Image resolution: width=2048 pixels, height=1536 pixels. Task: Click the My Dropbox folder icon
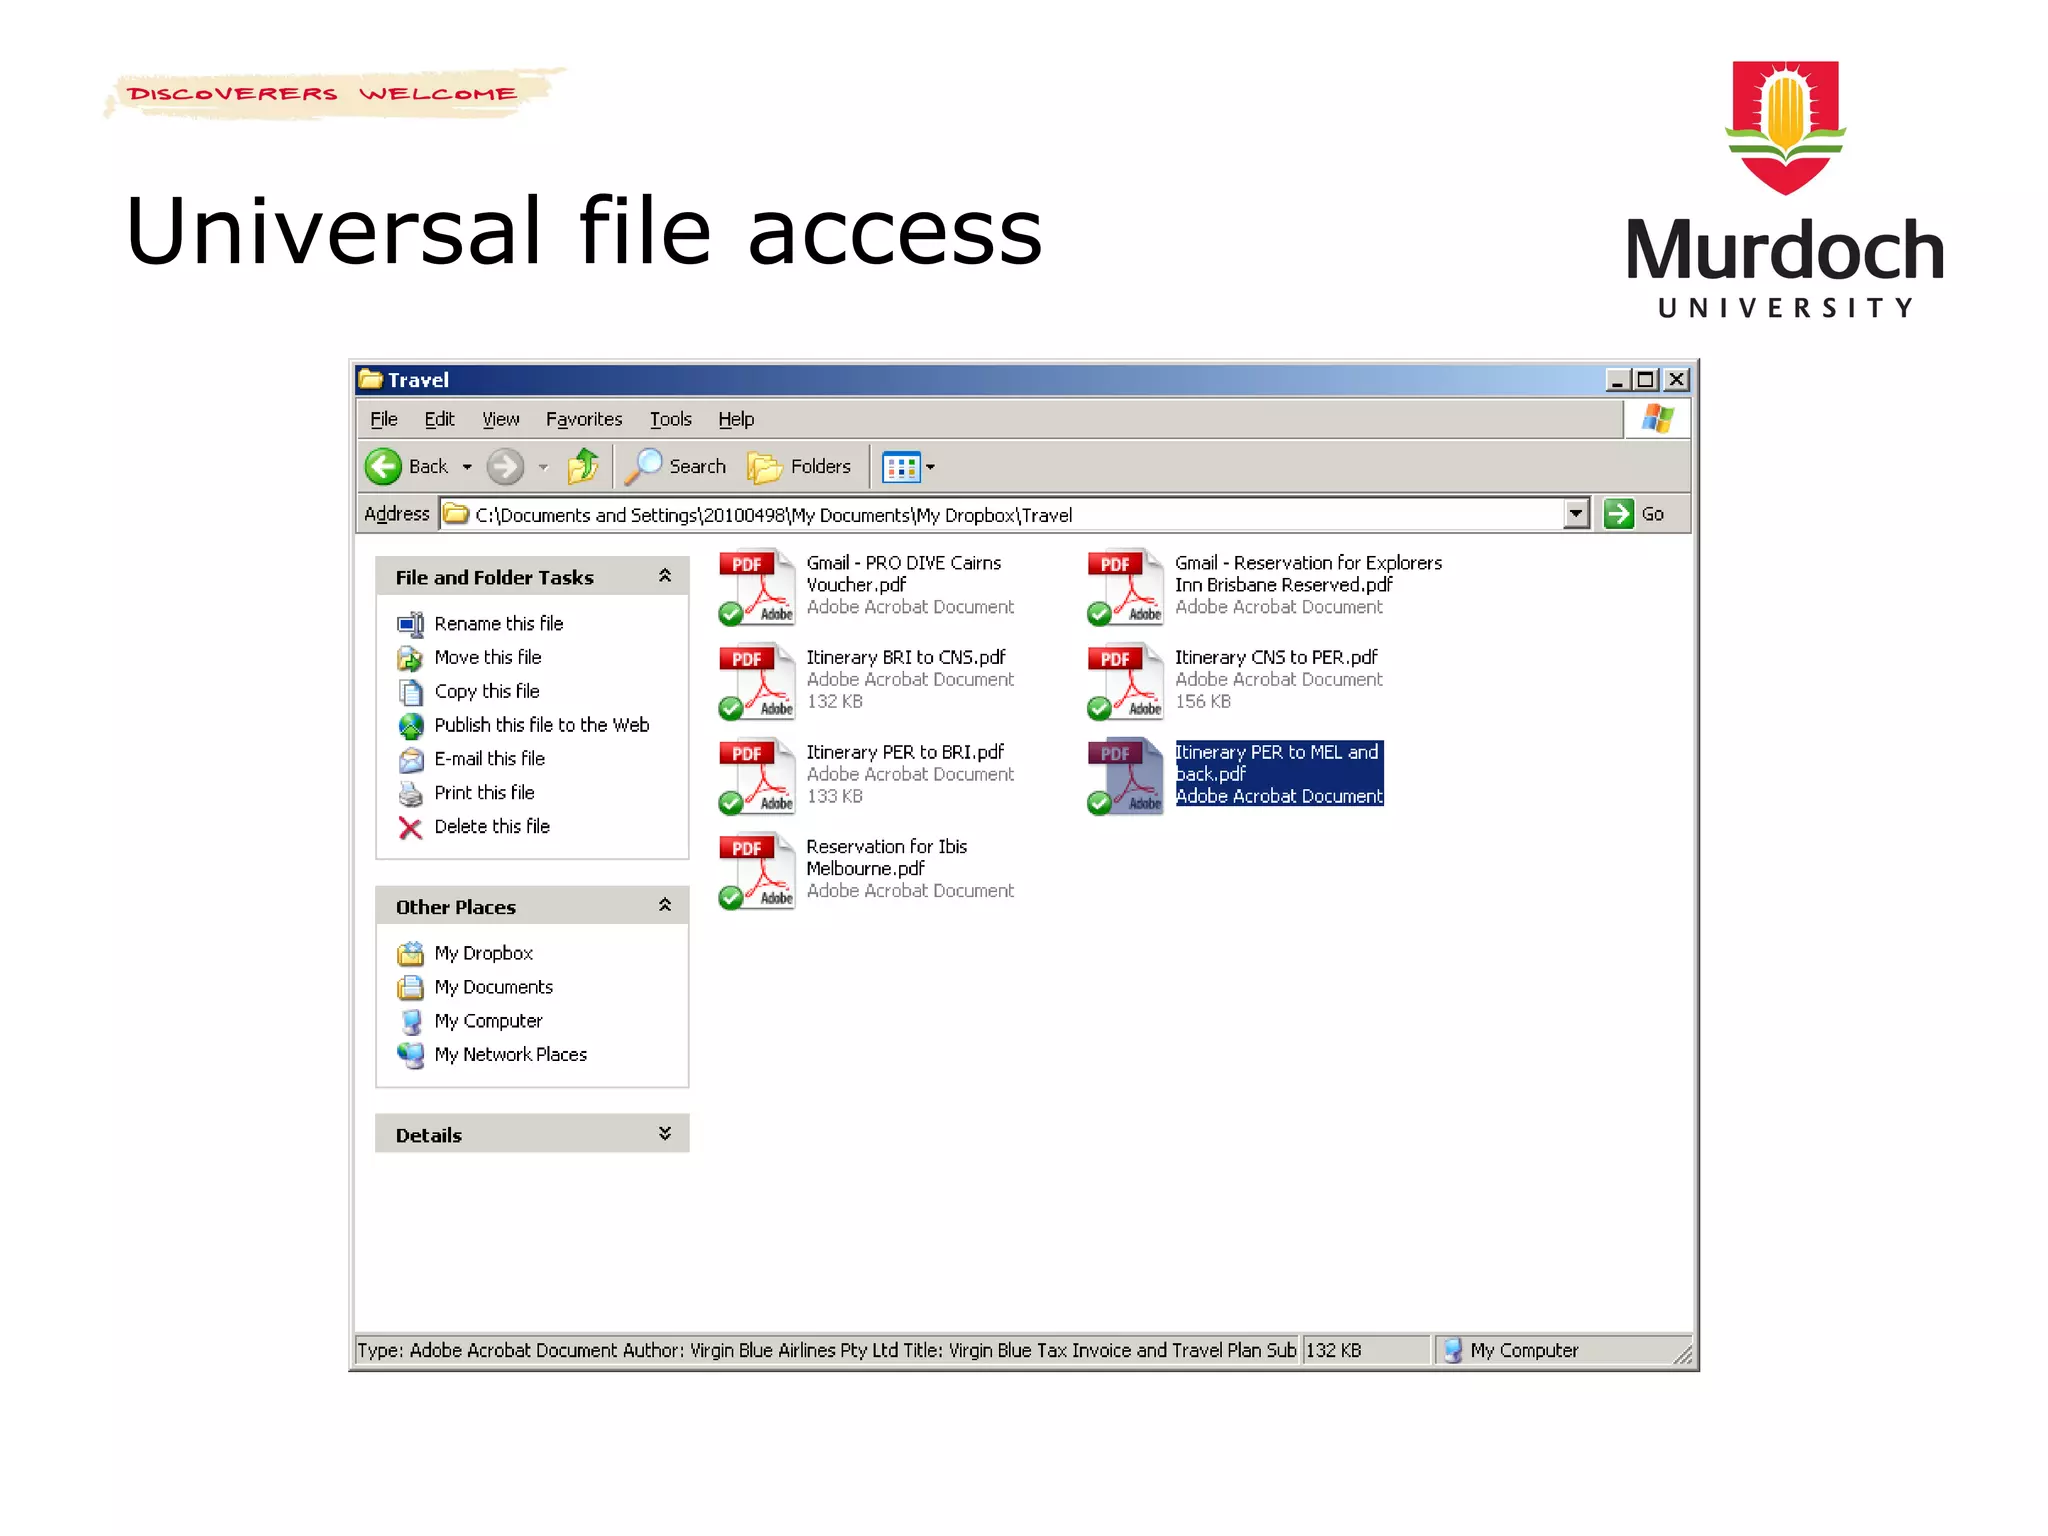(x=410, y=954)
